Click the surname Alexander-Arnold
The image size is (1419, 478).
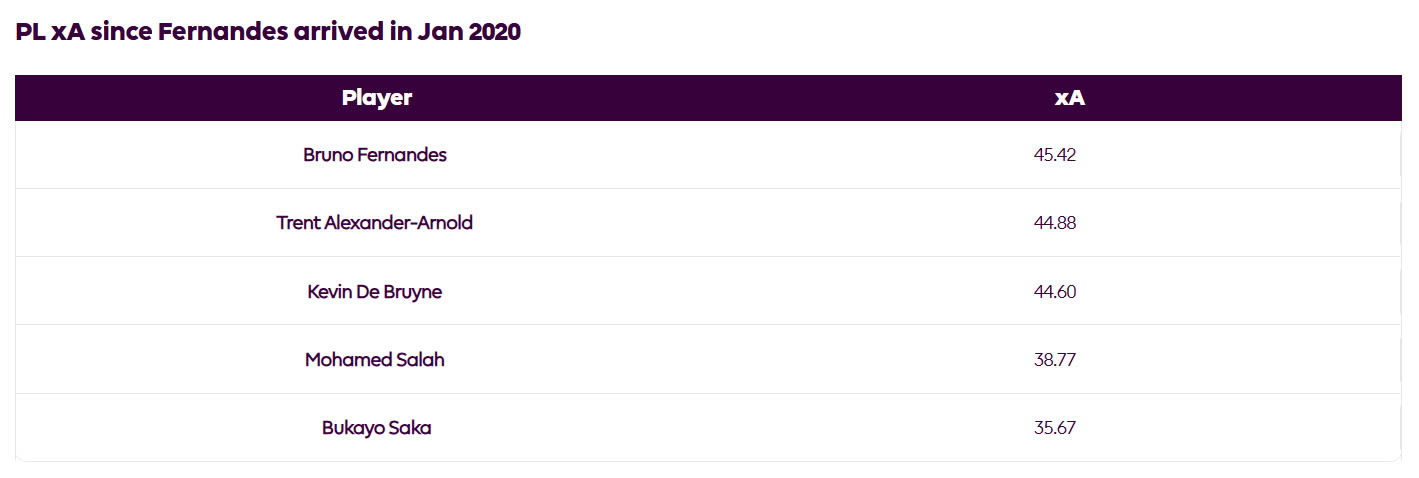[x=398, y=223]
